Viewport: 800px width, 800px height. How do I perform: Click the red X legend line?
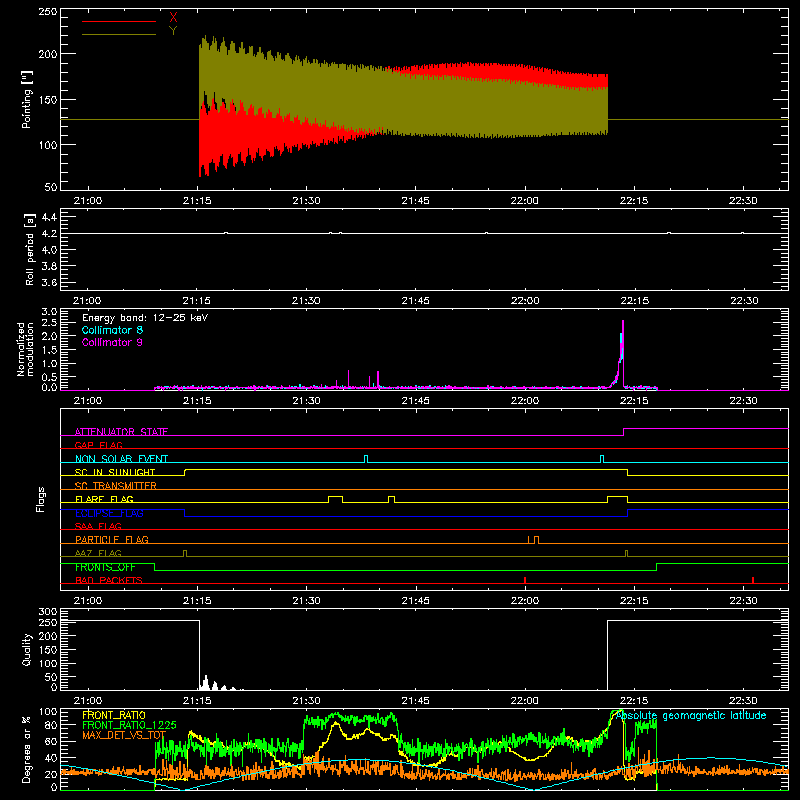tap(118, 21)
